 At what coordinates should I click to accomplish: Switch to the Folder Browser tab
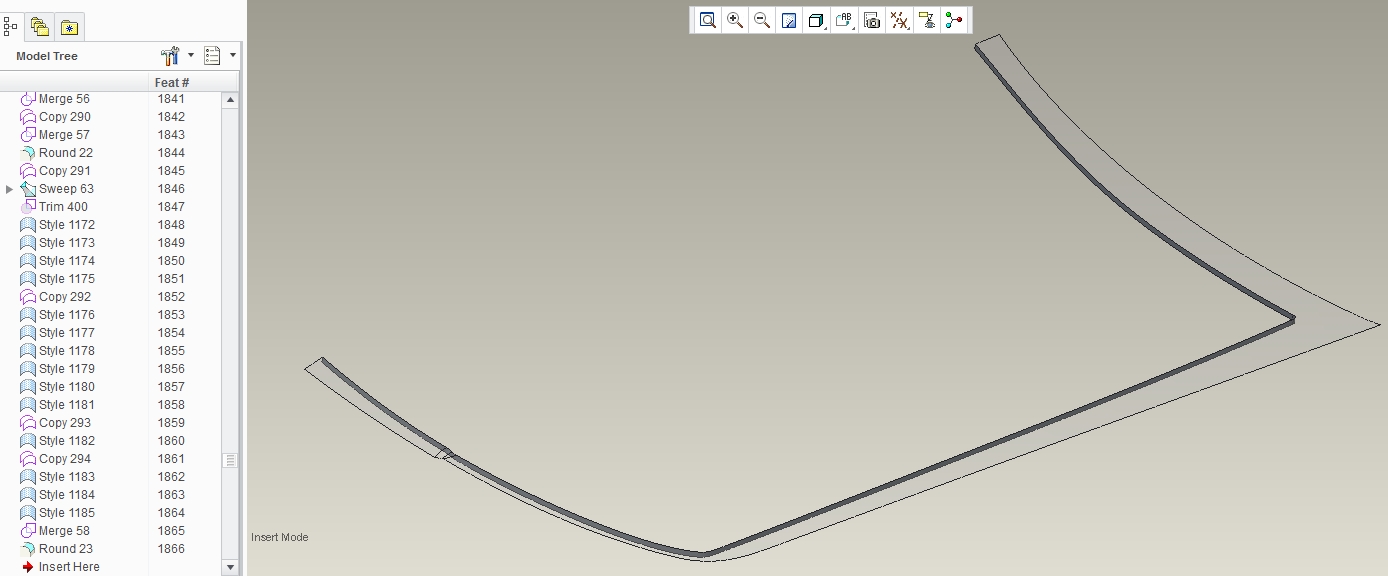[x=40, y=27]
